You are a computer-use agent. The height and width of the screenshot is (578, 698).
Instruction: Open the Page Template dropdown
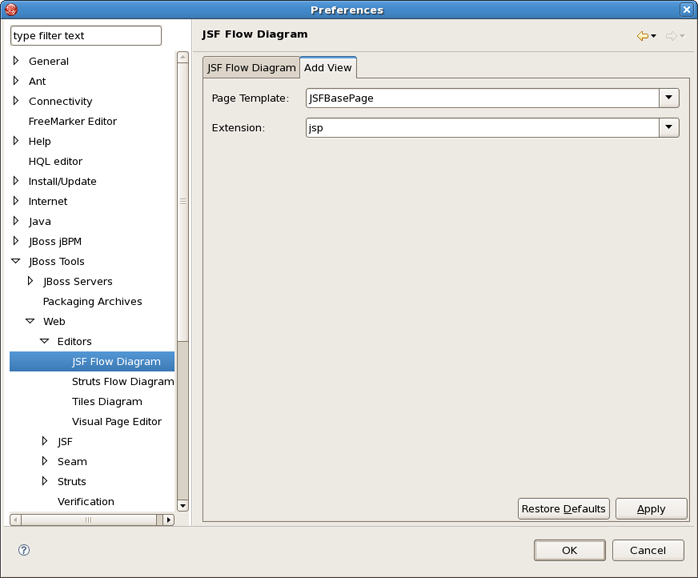pyautogui.click(x=669, y=98)
